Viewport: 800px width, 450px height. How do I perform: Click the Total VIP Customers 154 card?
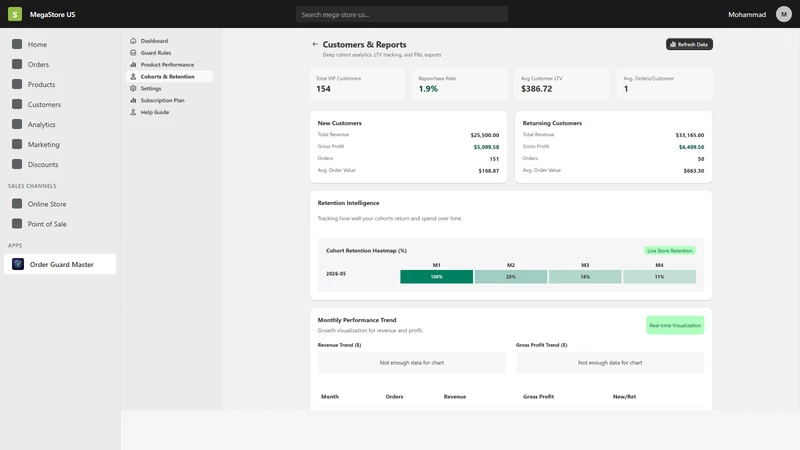pos(357,84)
